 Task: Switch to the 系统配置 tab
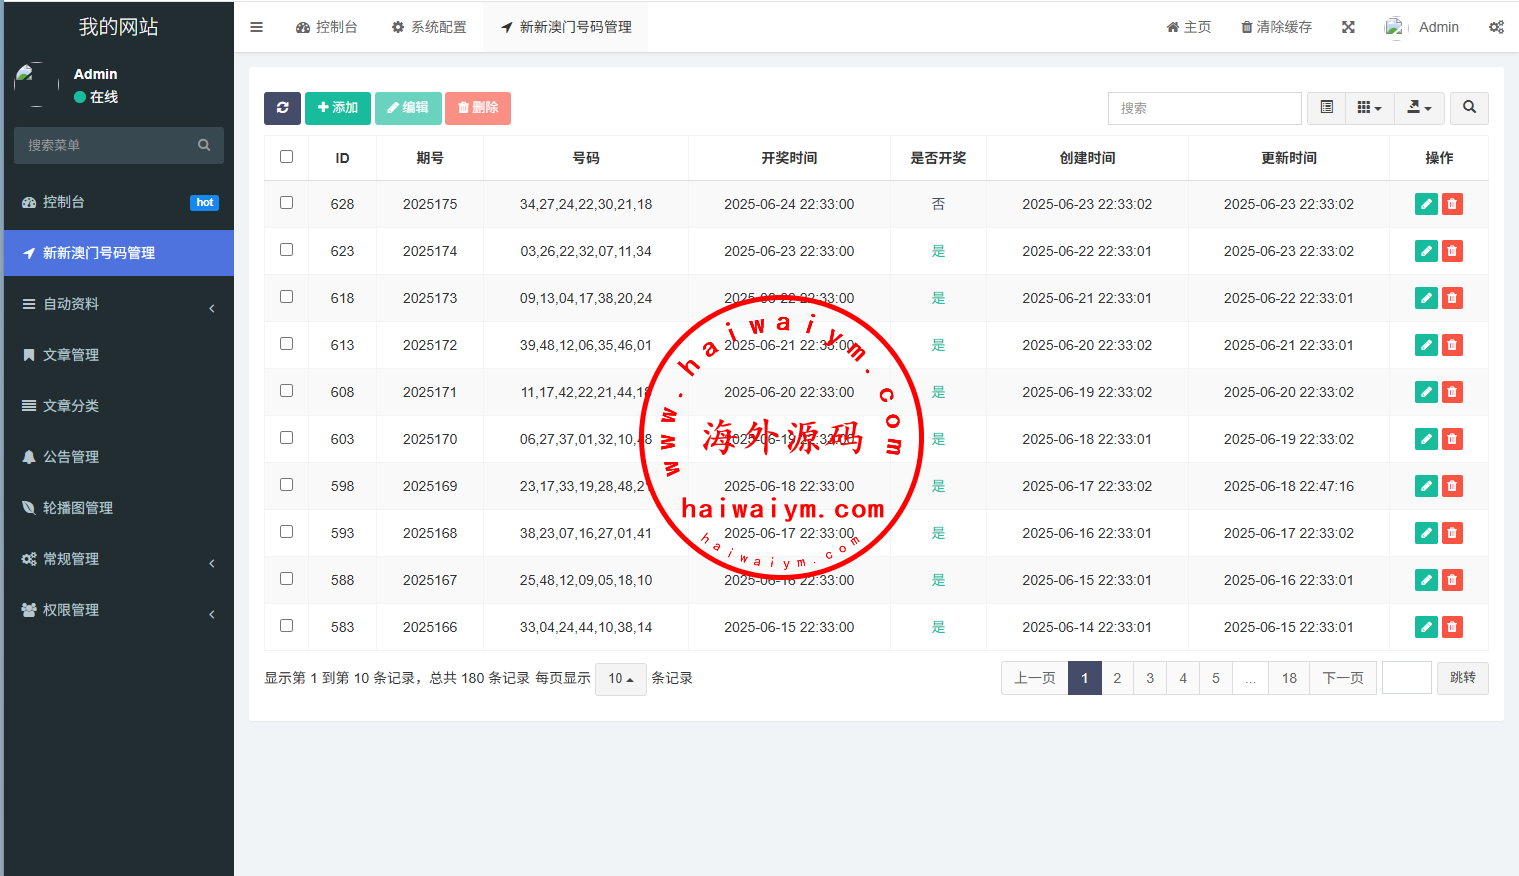(429, 27)
